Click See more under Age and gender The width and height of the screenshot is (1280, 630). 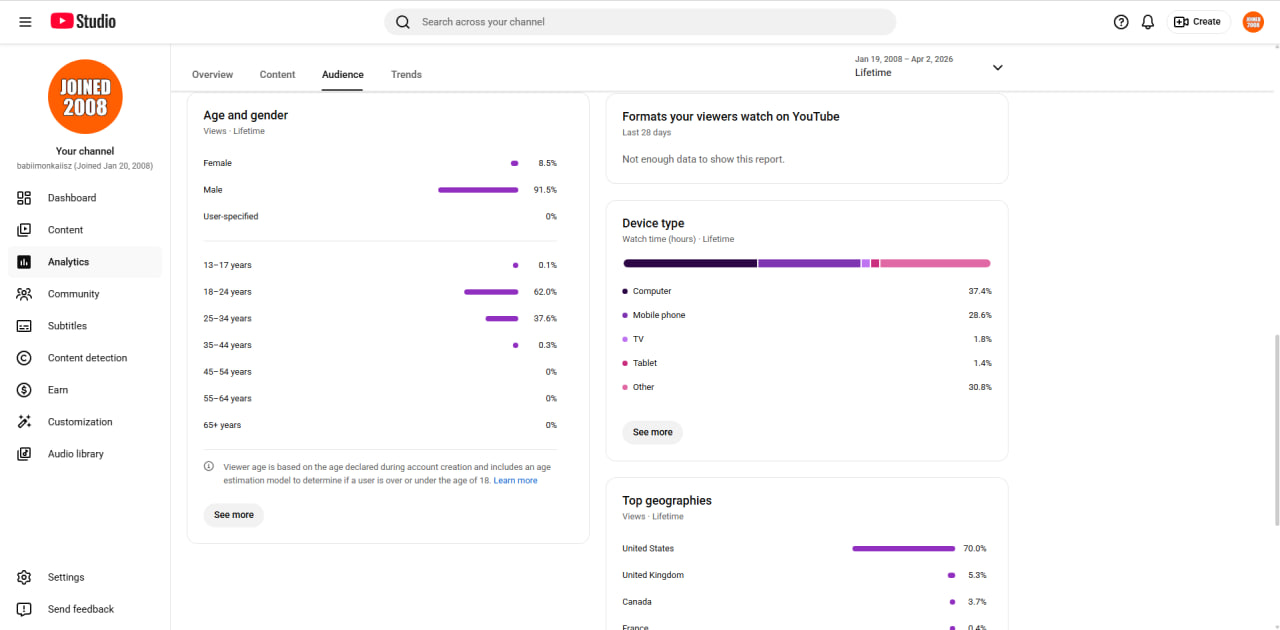click(x=234, y=515)
